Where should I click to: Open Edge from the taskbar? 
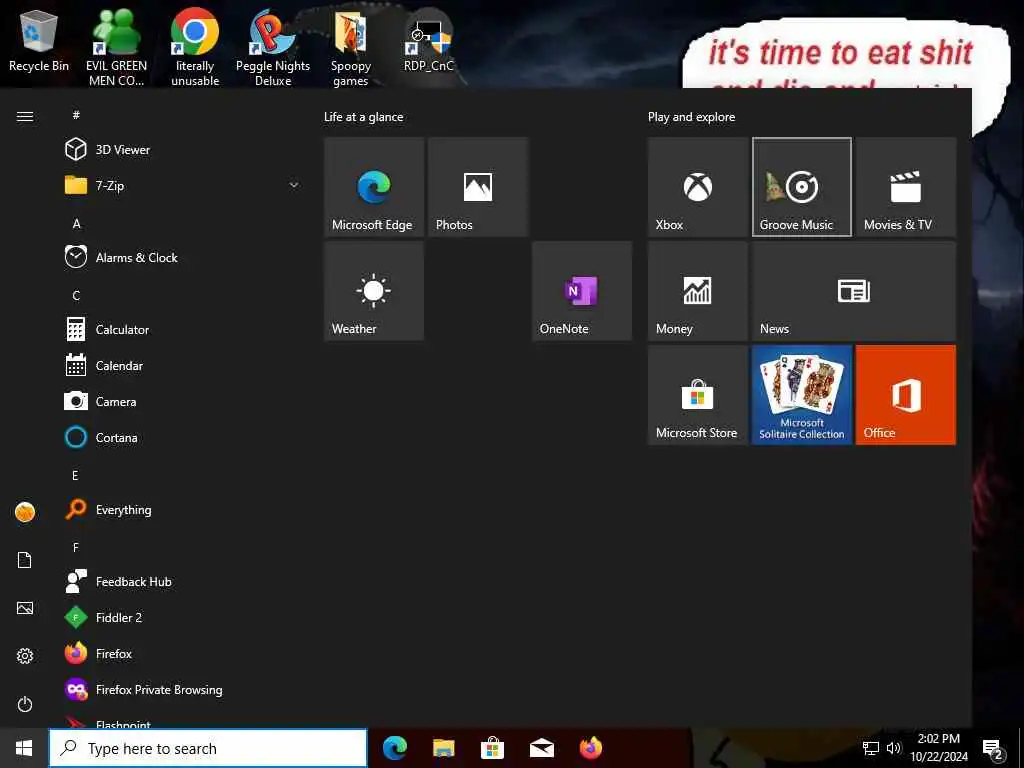click(x=394, y=748)
